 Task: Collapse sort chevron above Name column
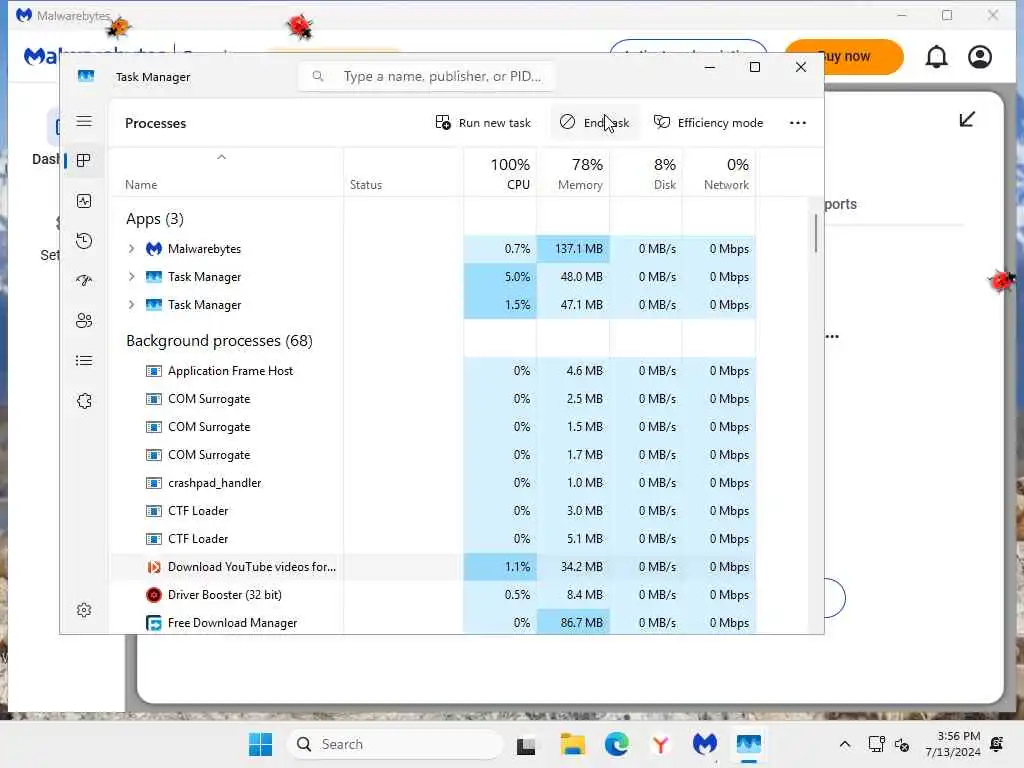(x=221, y=157)
